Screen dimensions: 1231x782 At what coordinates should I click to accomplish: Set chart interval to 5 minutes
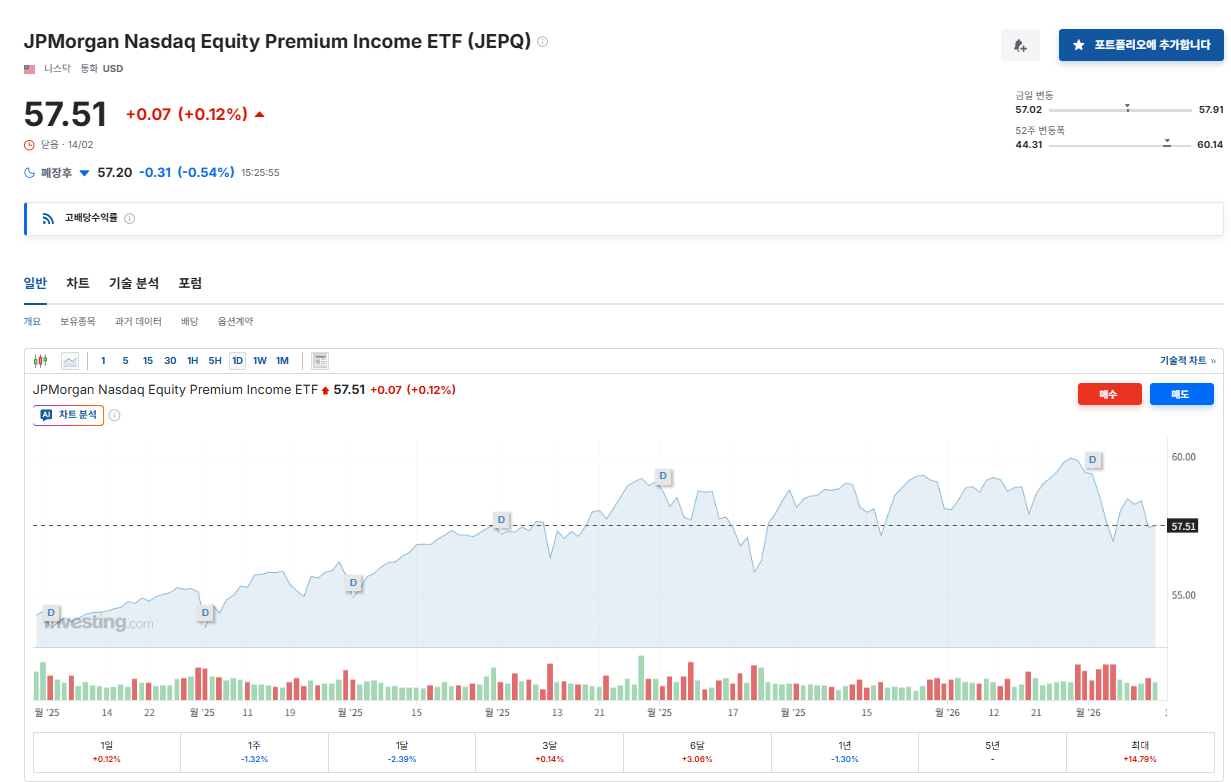[x=125, y=361]
